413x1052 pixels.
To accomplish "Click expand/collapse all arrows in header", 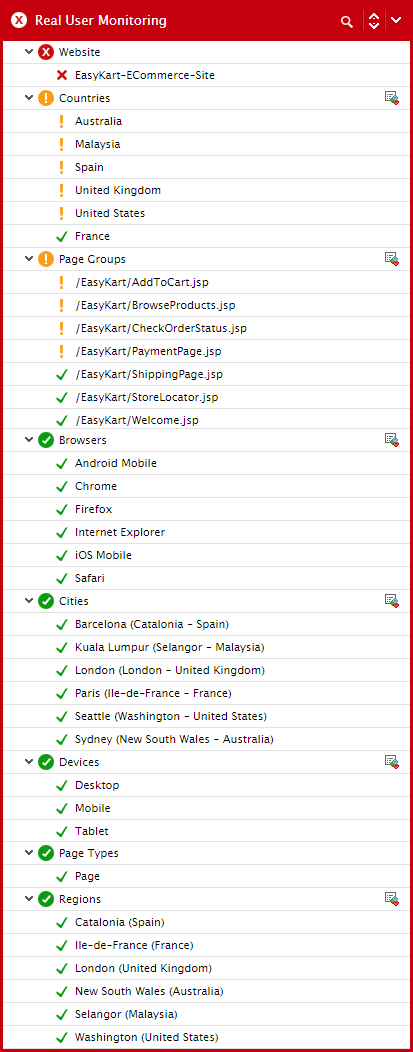I will [x=373, y=21].
